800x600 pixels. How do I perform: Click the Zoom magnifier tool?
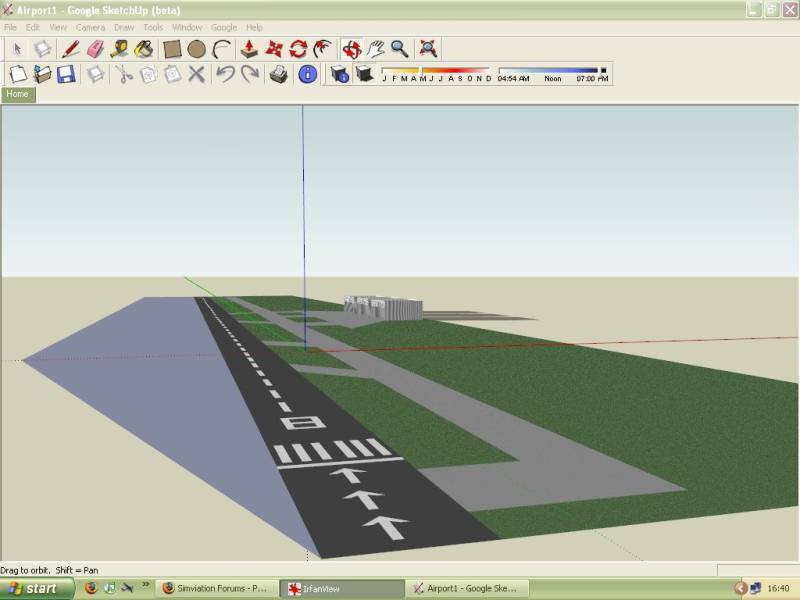(x=399, y=49)
